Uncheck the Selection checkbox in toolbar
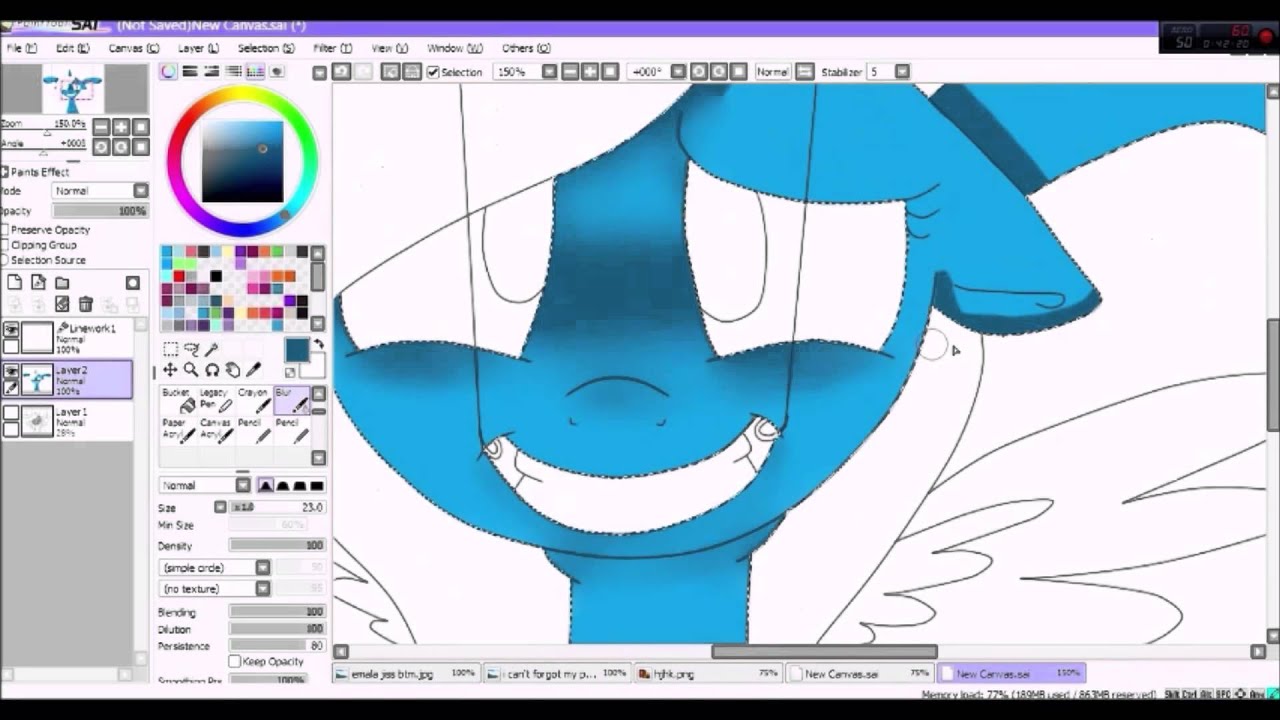The width and height of the screenshot is (1280, 720). (433, 72)
